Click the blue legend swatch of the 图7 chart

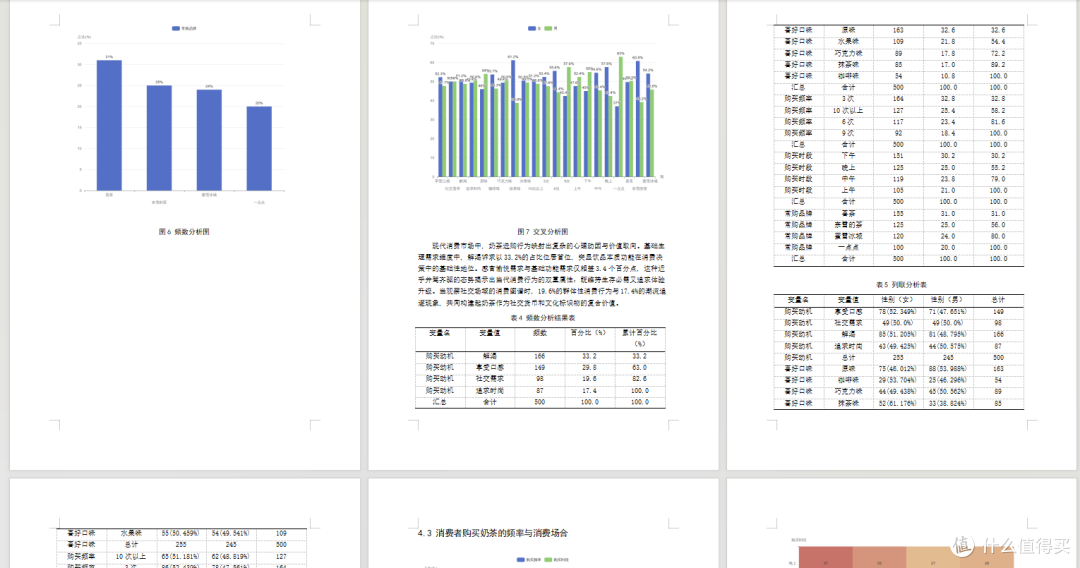(531, 28)
